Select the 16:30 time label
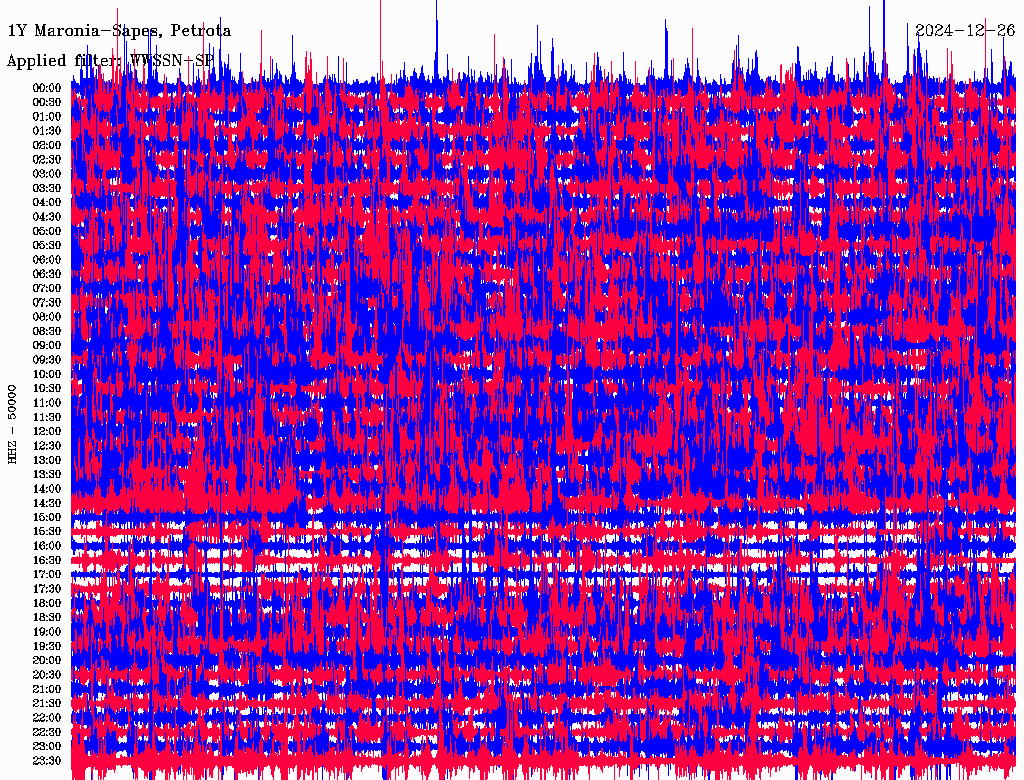1024x780 pixels. pos(47,561)
